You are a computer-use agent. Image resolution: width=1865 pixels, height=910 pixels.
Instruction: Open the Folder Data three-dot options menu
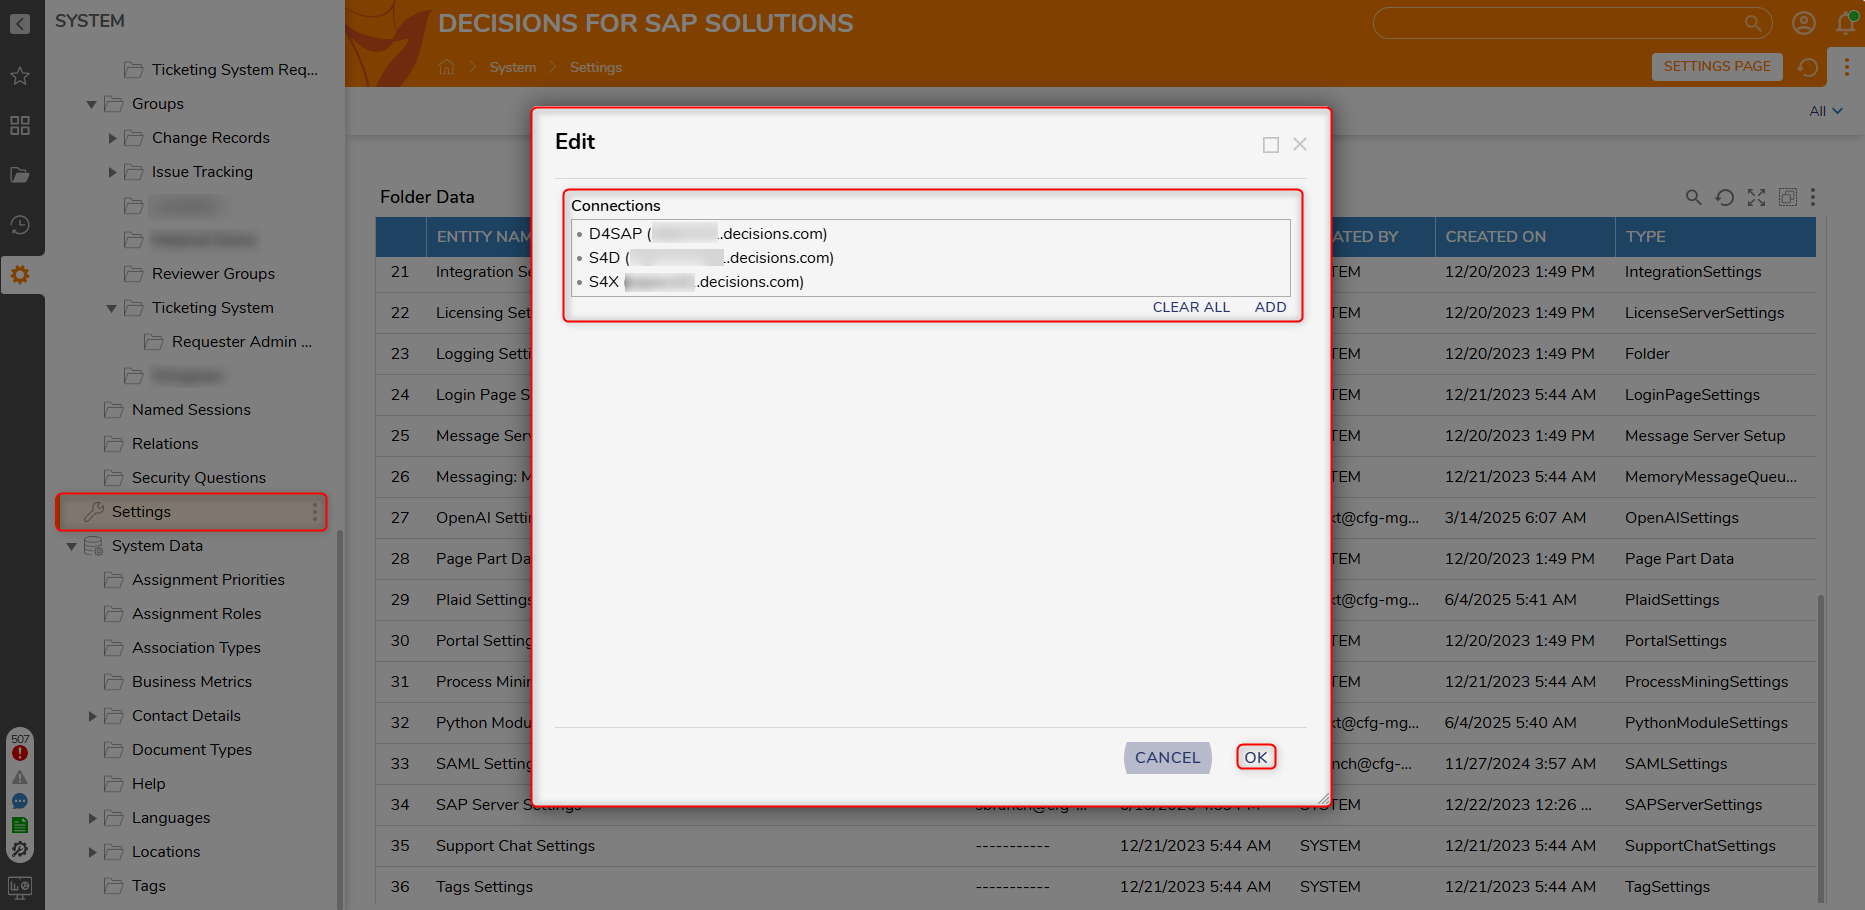(x=1813, y=197)
